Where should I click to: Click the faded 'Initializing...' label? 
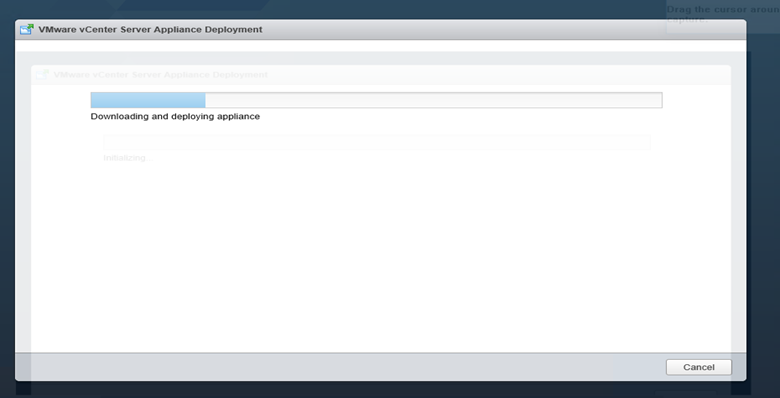pyautogui.click(x=128, y=158)
